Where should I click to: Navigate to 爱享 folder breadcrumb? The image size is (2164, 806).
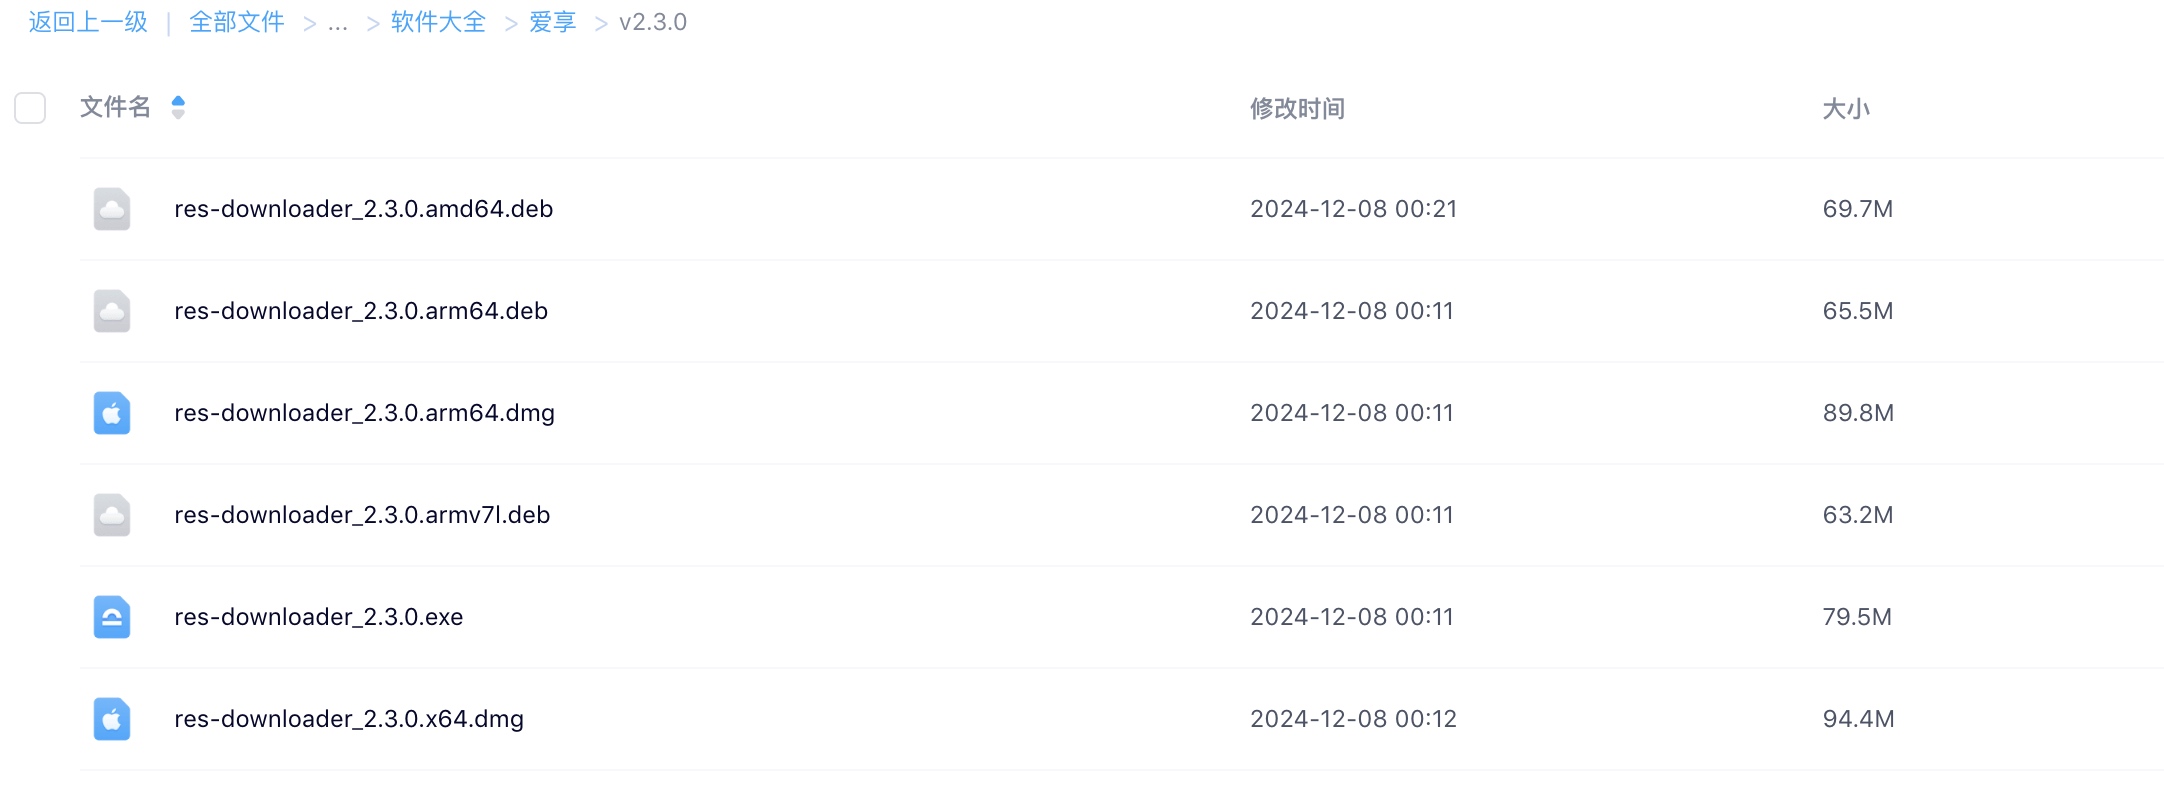(552, 22)
